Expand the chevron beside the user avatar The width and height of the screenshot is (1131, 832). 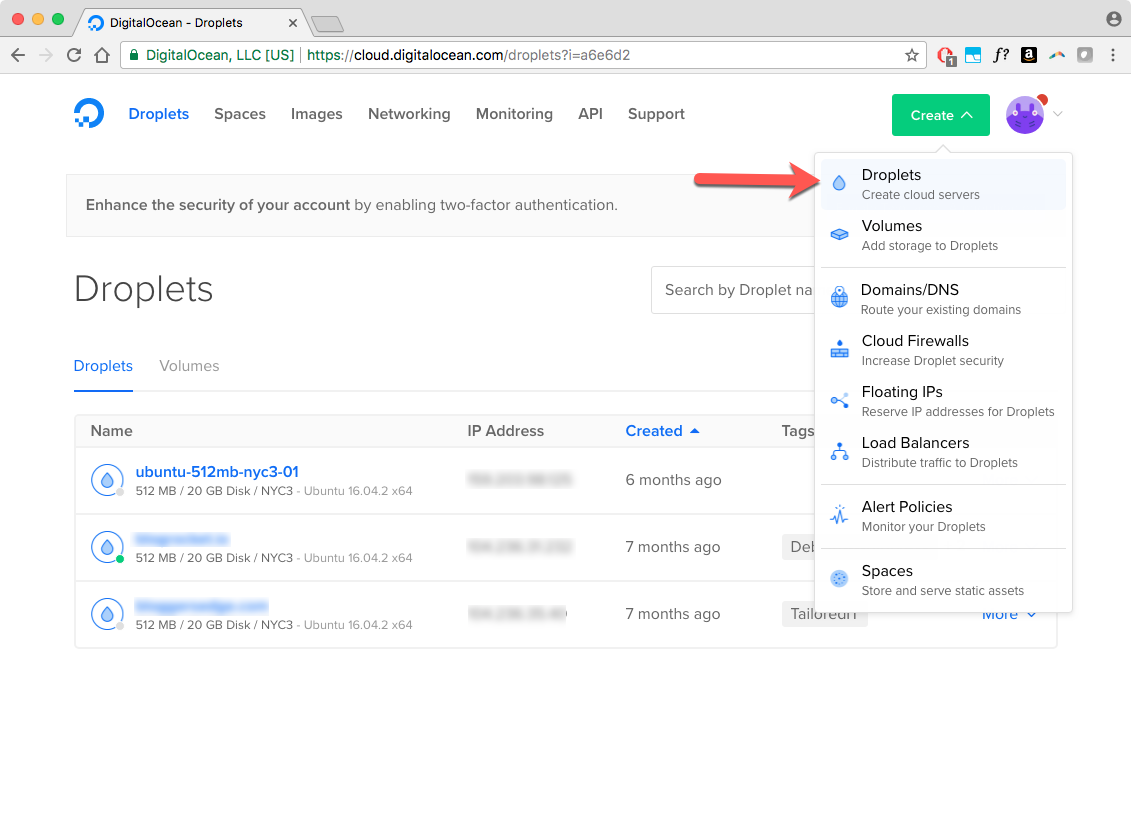[x=1058, y=114]
